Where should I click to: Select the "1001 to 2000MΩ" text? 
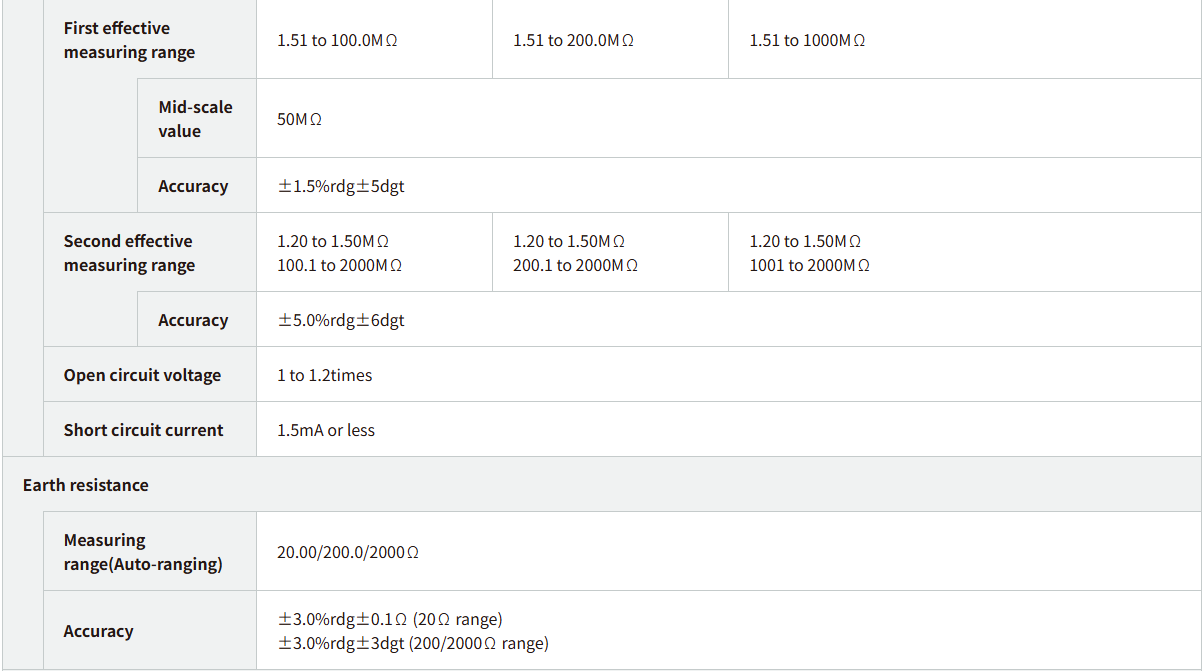[x=809, y=265]
